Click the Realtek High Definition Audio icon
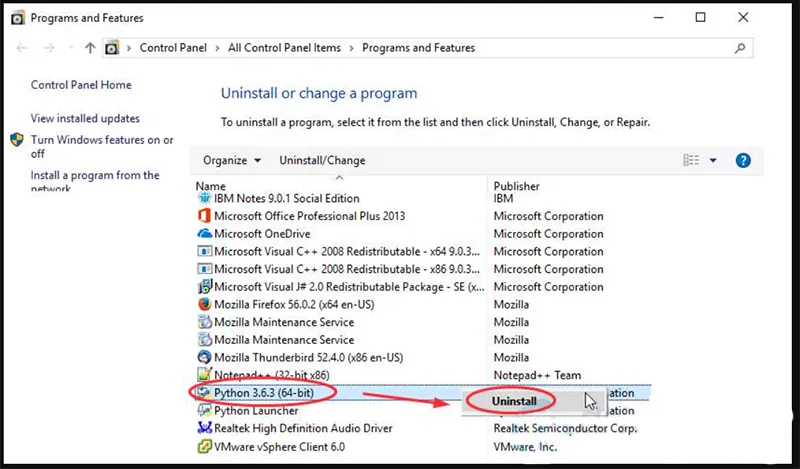This screenshot has height=469, width=800. tap(204, 429)
